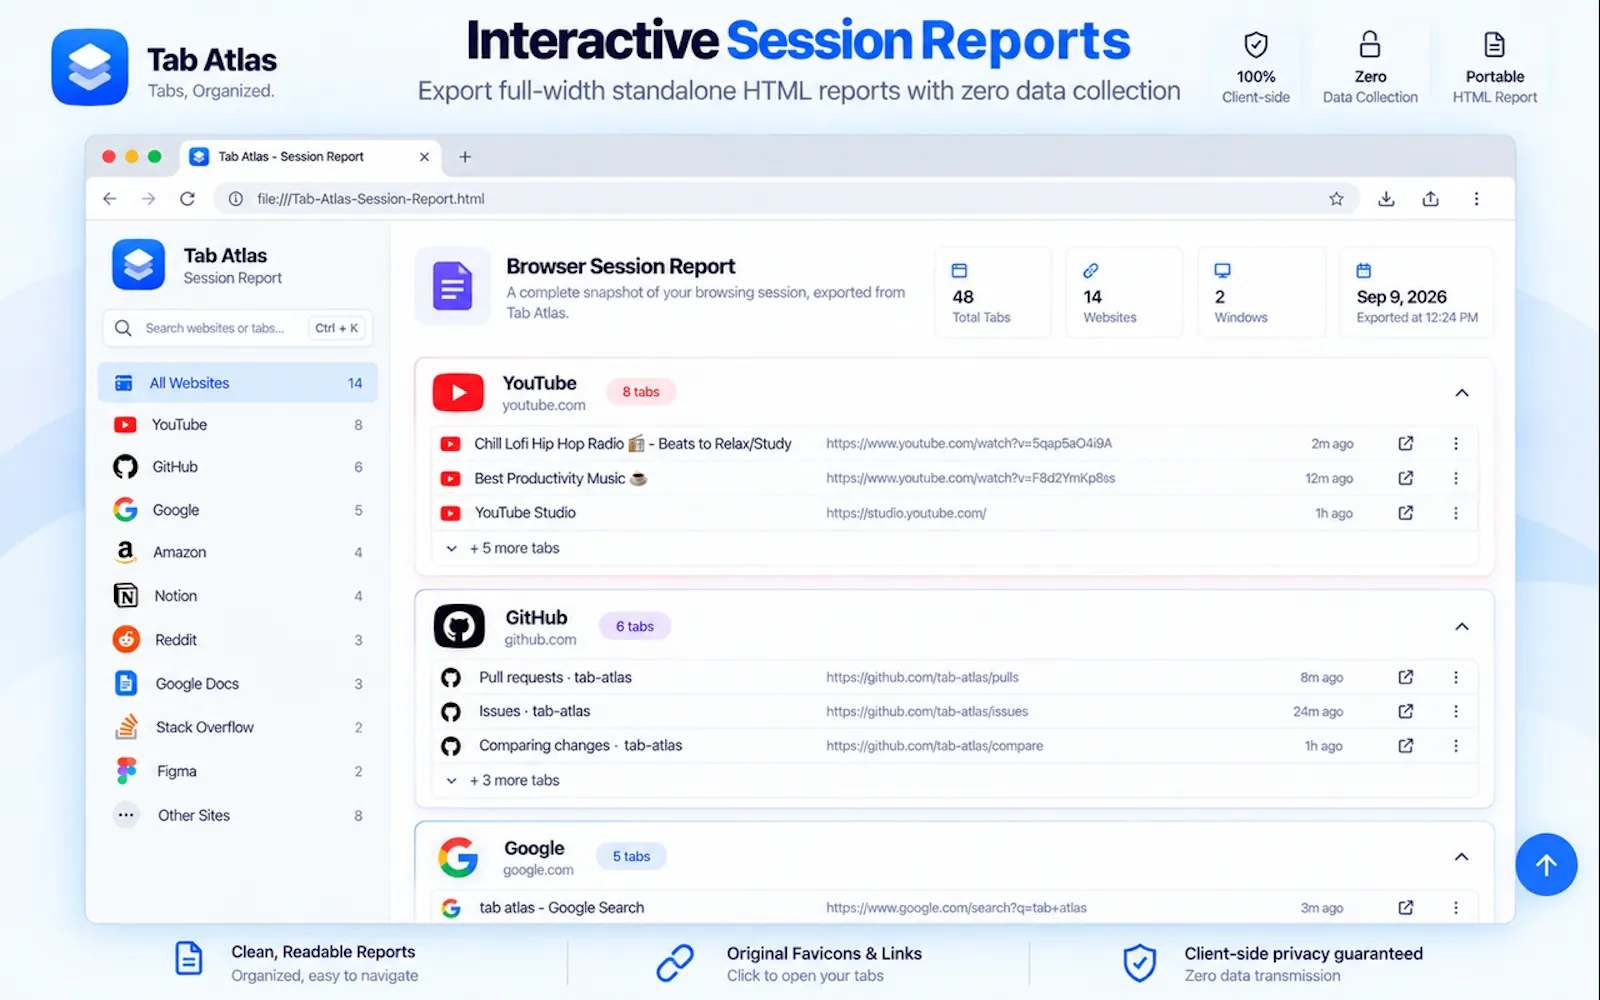The image size is (1600, 1000).
Task: Open Issues row external link icon
Action: pyautogui.click(x=1405, y=711)
